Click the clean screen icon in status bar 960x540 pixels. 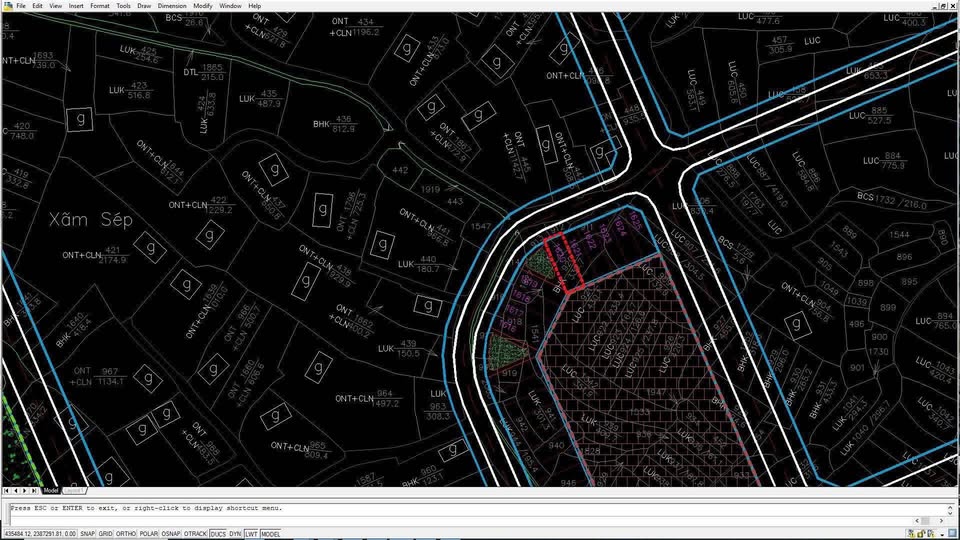pos(951,534)
